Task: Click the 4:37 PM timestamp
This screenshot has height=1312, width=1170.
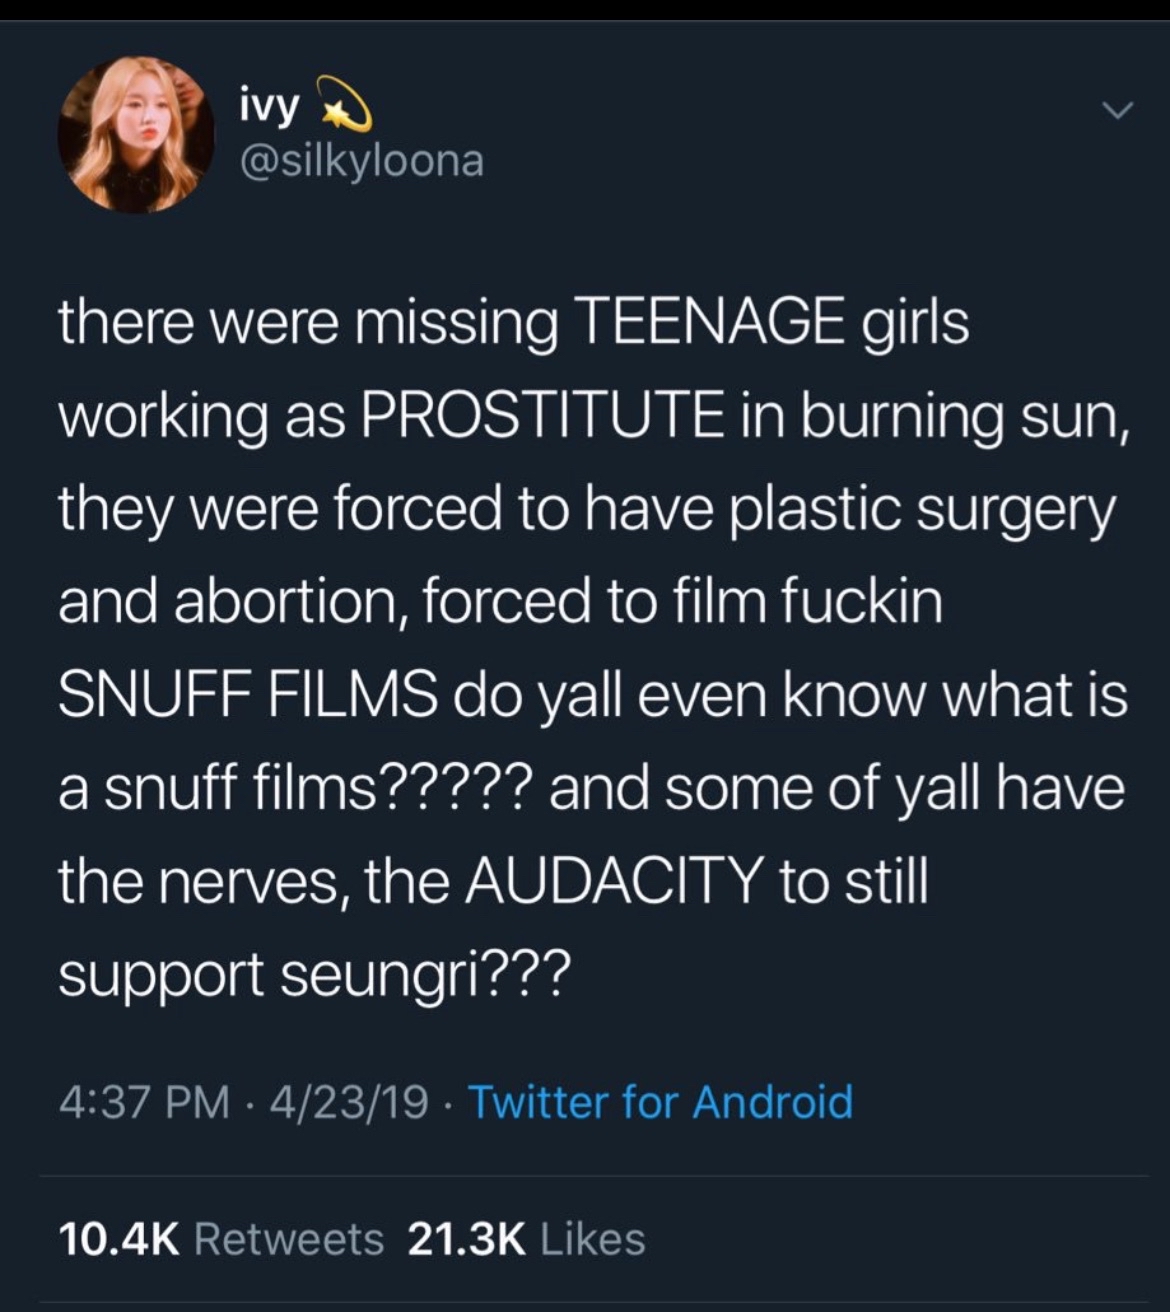Action: (143, 1102)
